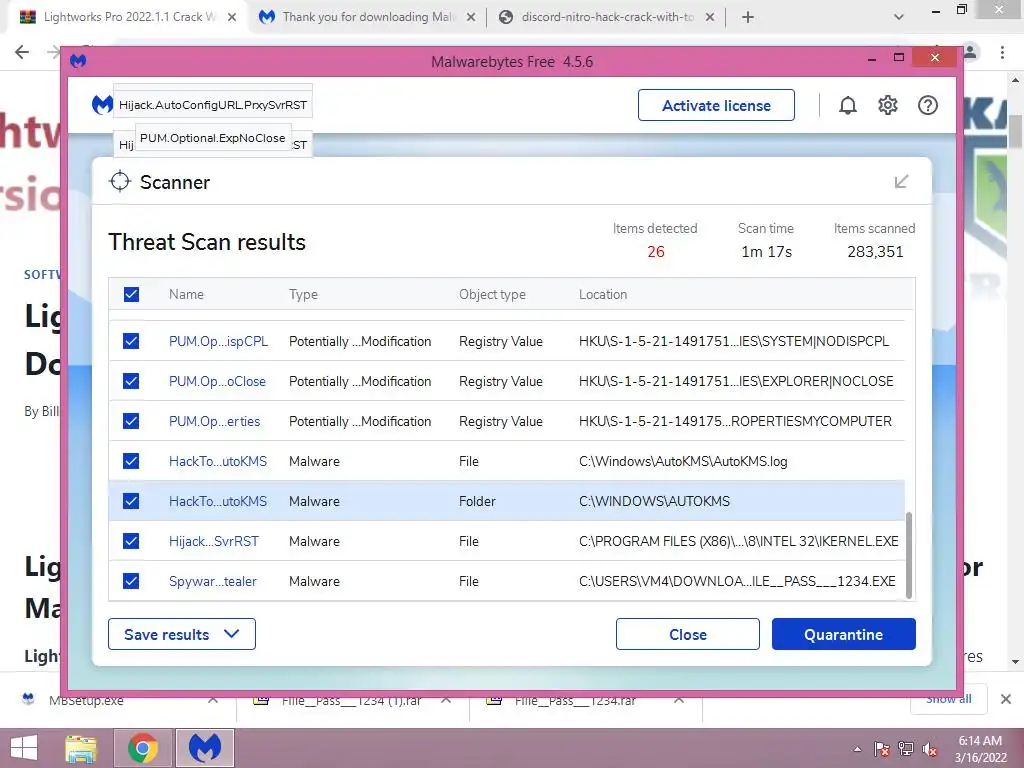Click the Malwarebytes logo beside Hijack tooltip

(x=102, y=104)
